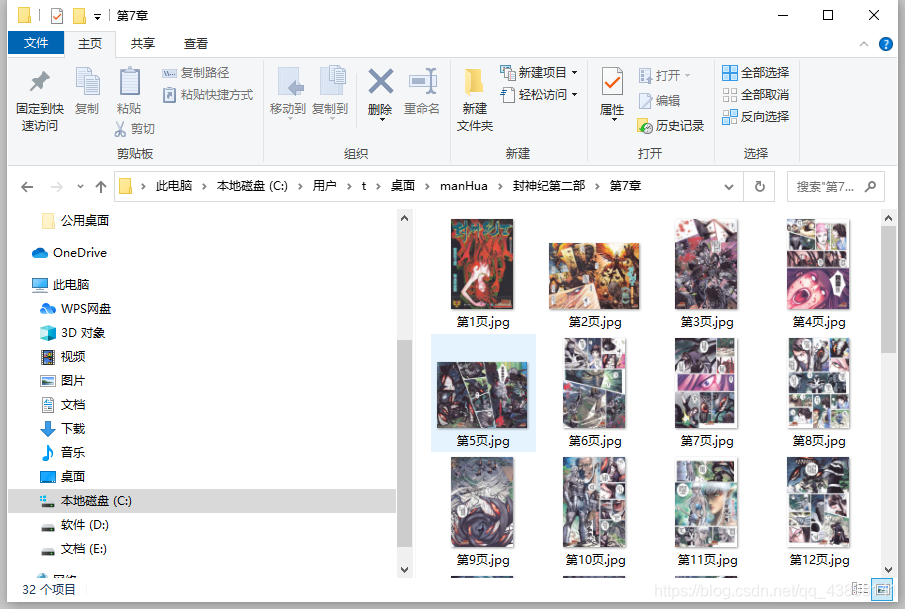This screenshot has width=905, height=609.
Task: Open the Quick Access Toolbar customize dropdown
Action: click(x=98, y=17)
